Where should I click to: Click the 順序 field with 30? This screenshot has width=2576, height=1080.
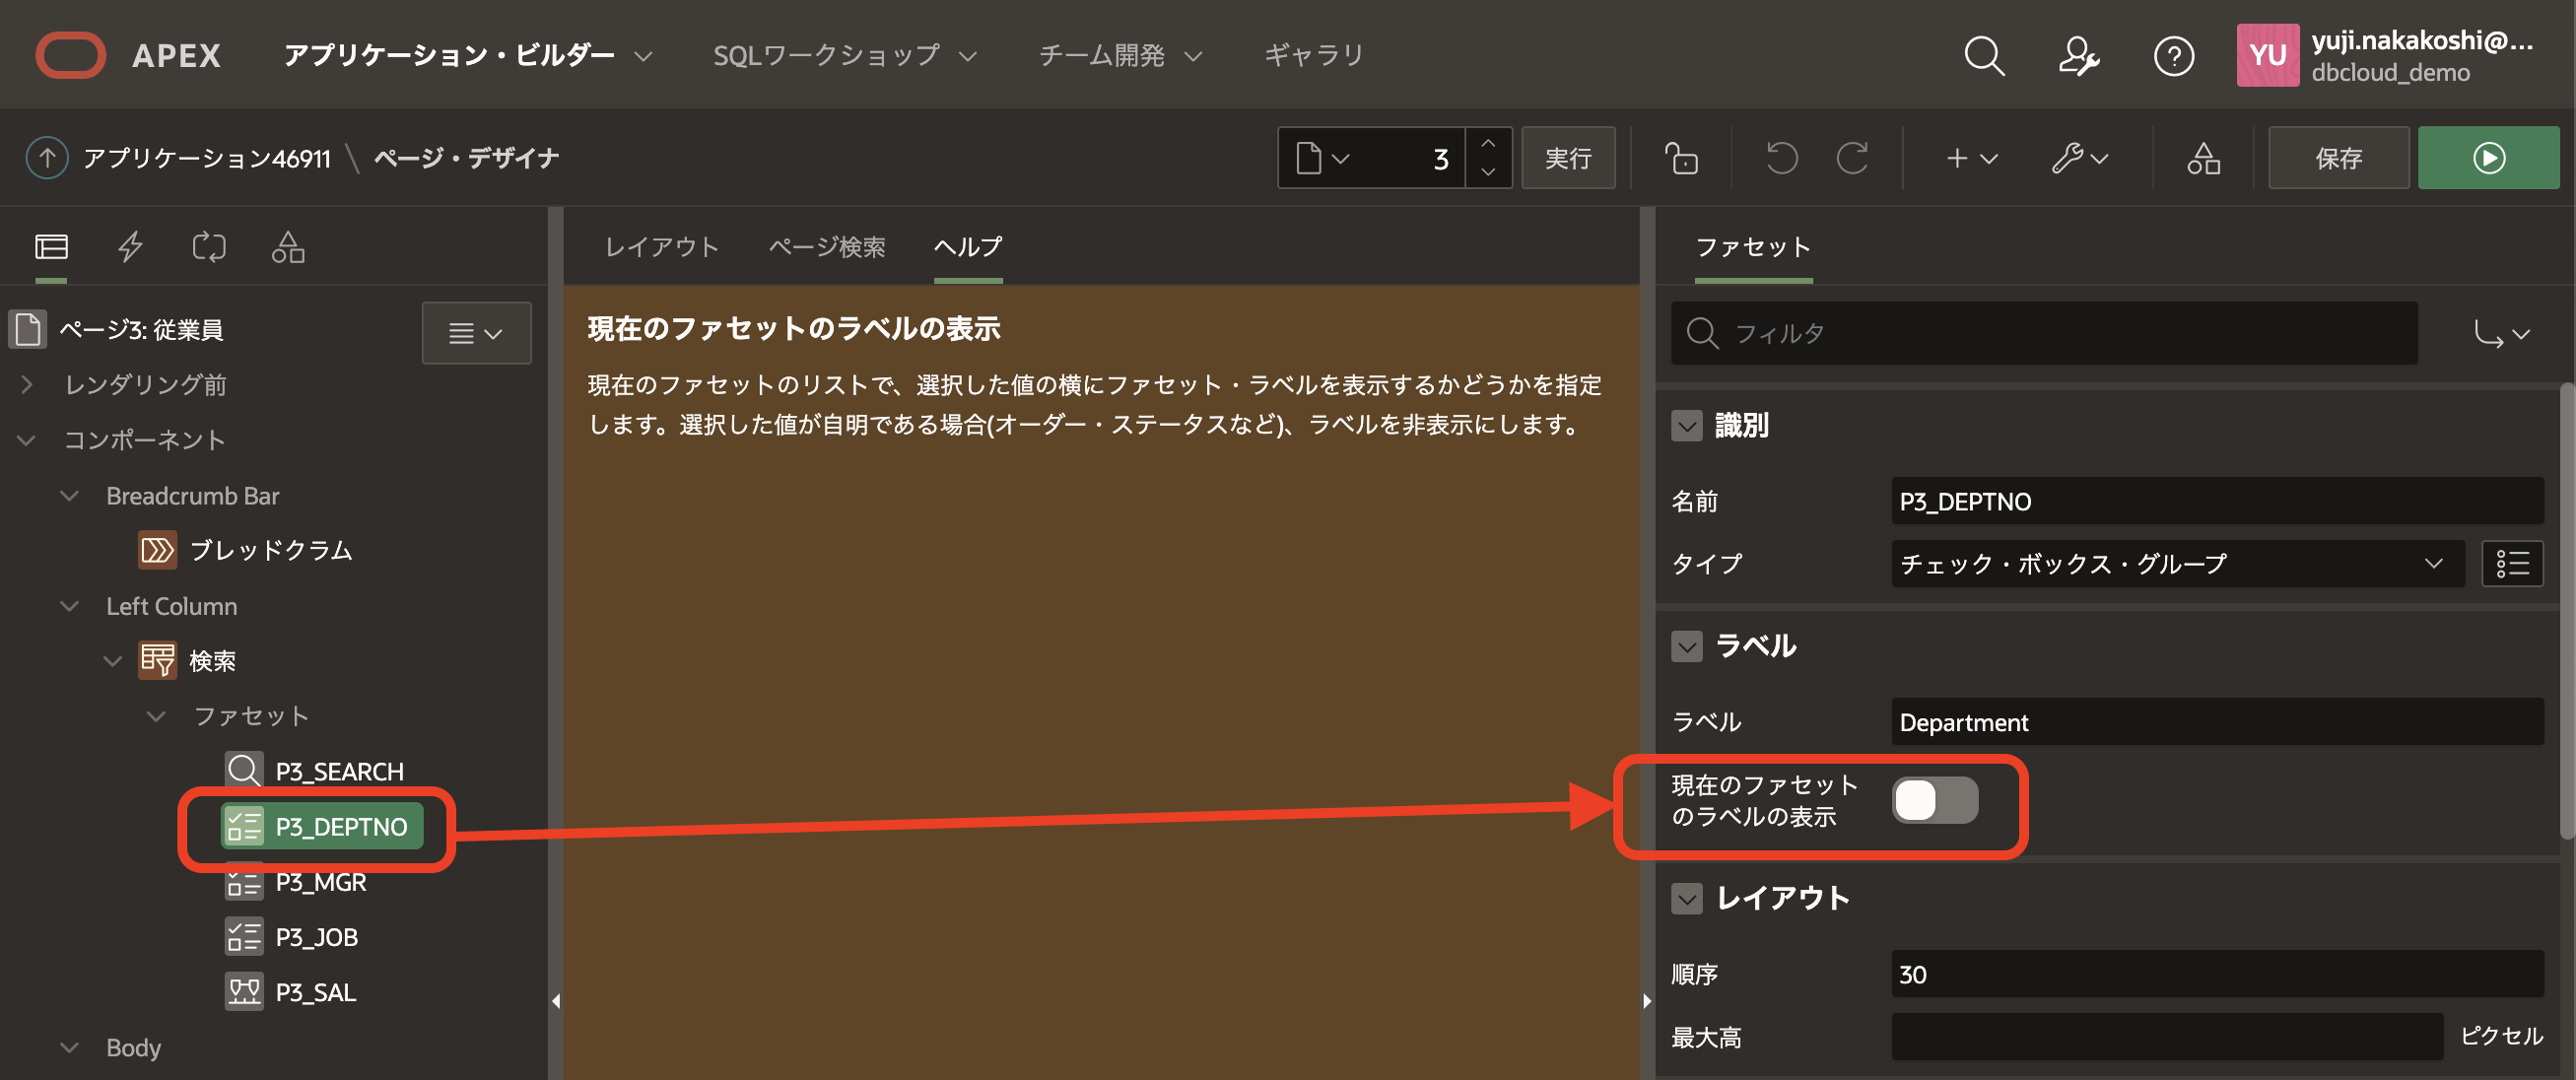click(x=2217, y=974)
